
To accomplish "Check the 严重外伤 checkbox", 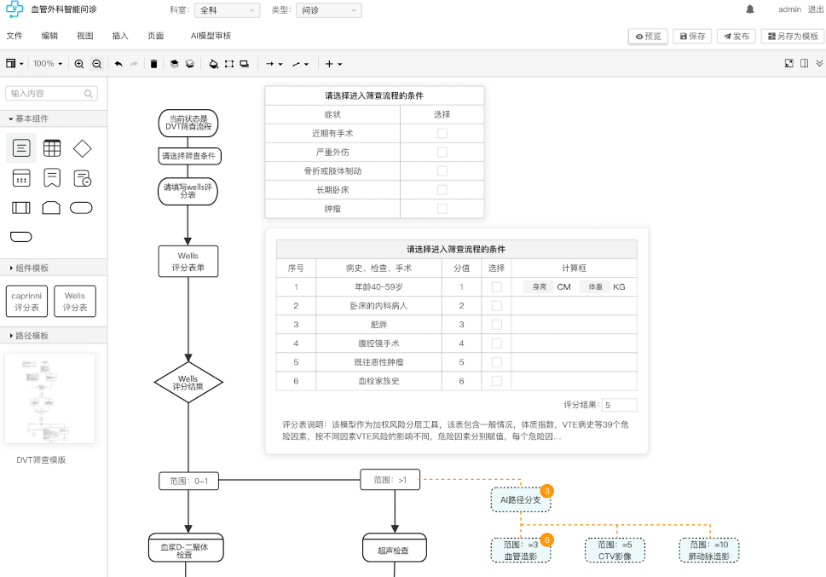I will coord(442,152).
